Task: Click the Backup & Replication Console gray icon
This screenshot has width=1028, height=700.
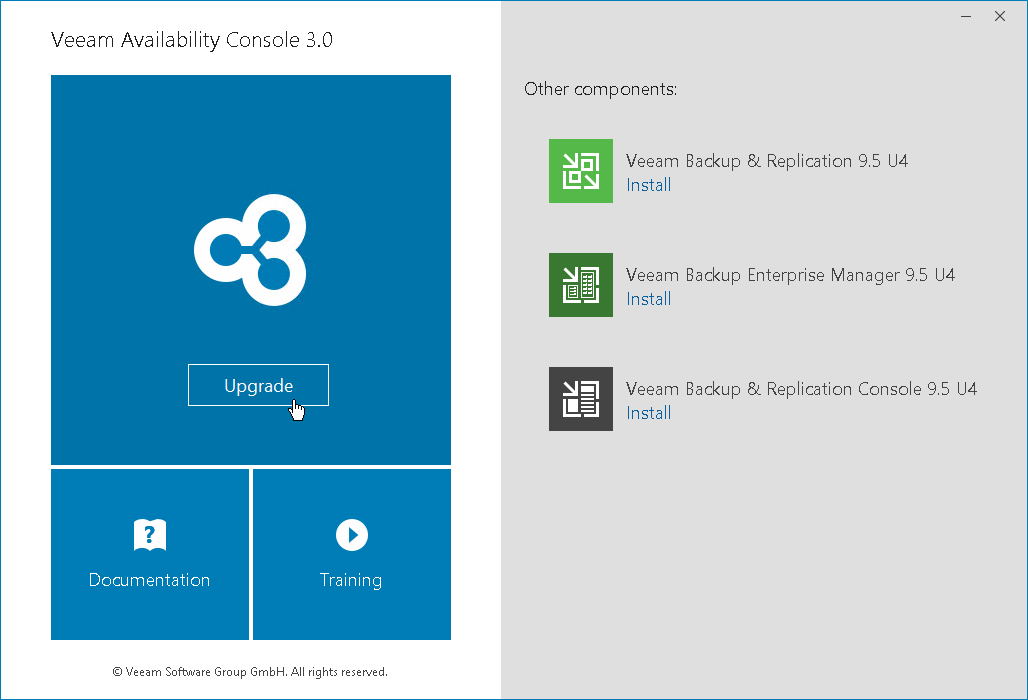Action: pos(581,399)
